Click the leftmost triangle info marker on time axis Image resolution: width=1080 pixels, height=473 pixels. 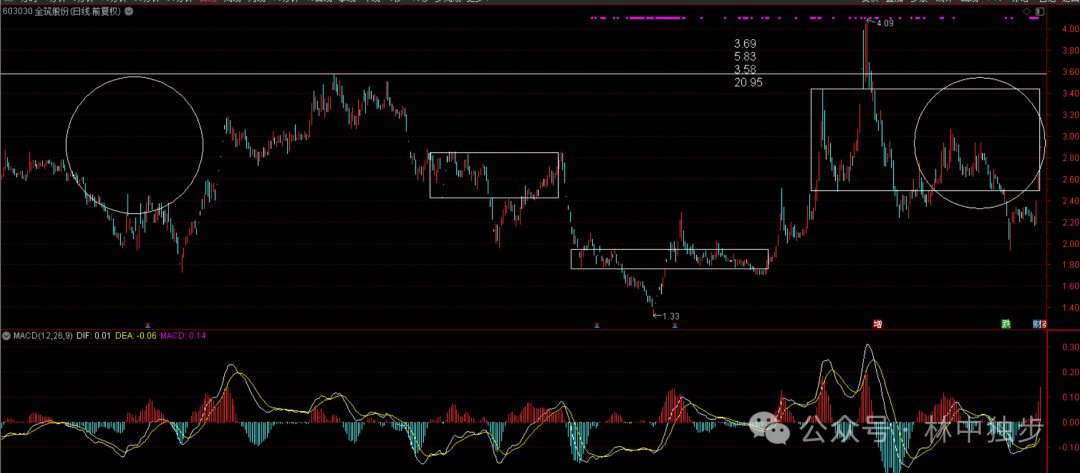coord(148,325)
